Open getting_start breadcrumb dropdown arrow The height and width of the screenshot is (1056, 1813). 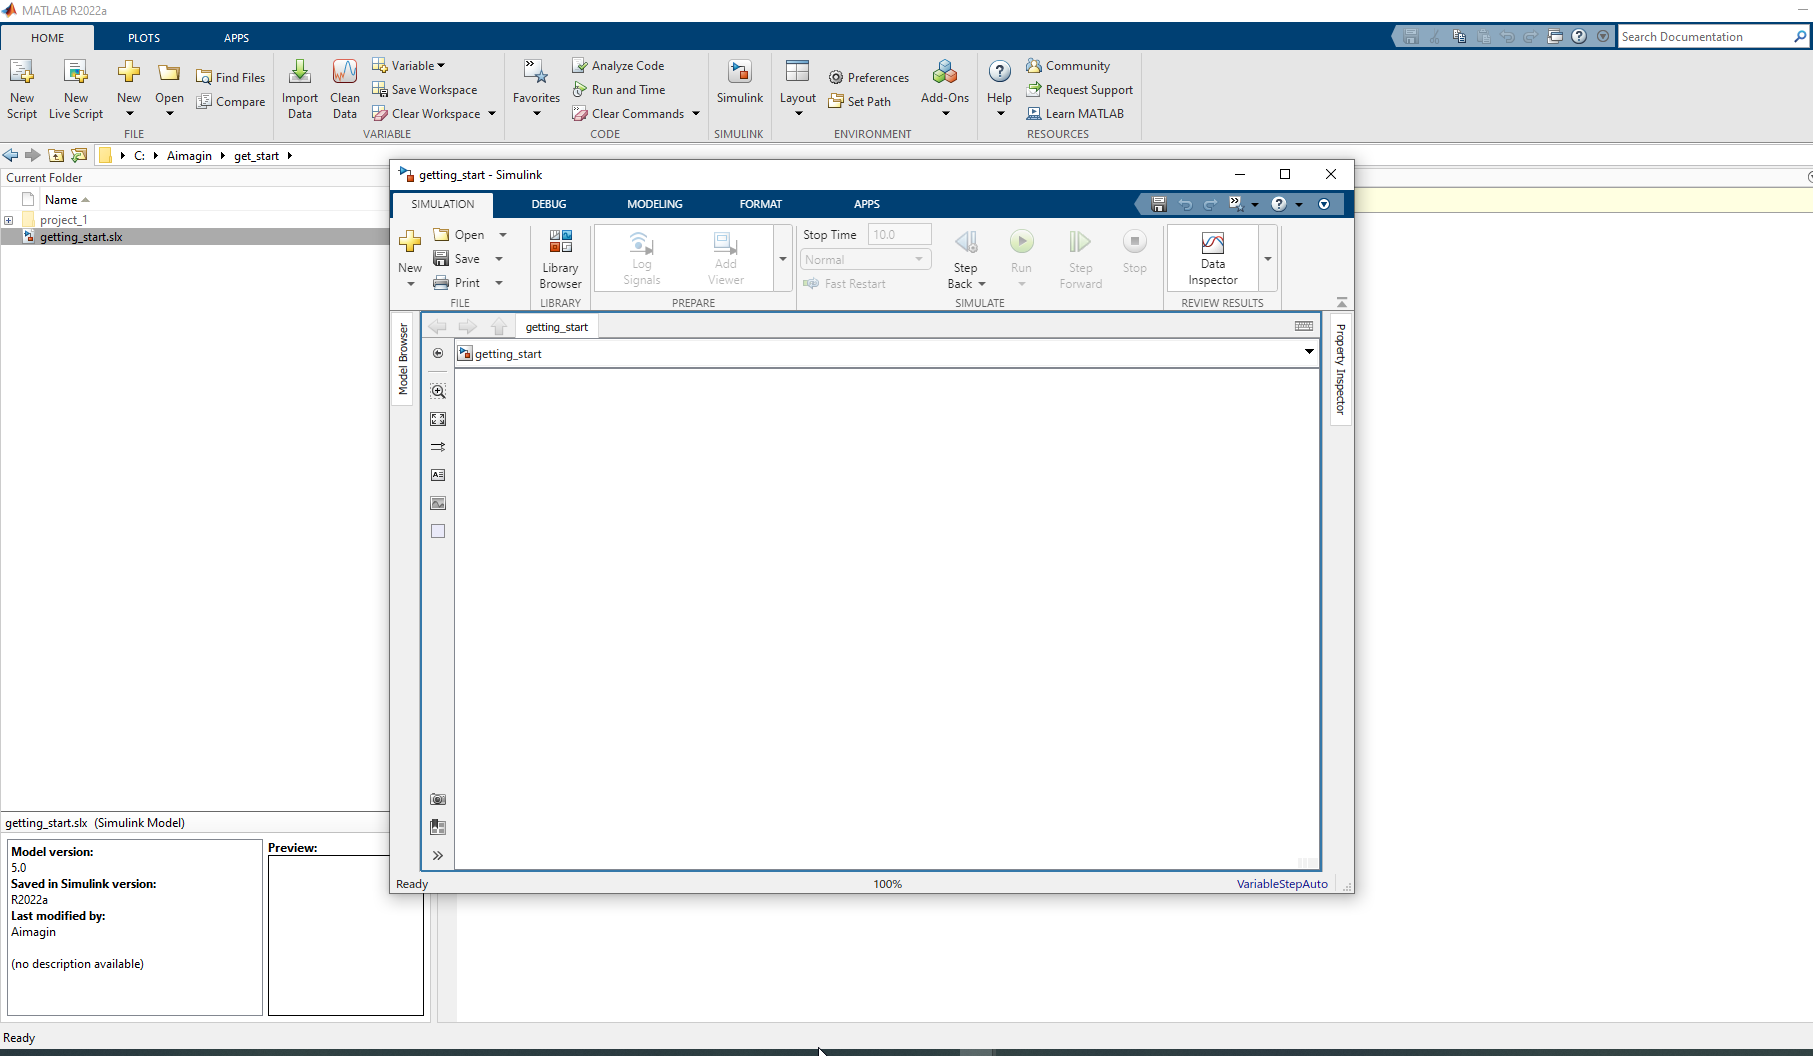point(1309,352)
